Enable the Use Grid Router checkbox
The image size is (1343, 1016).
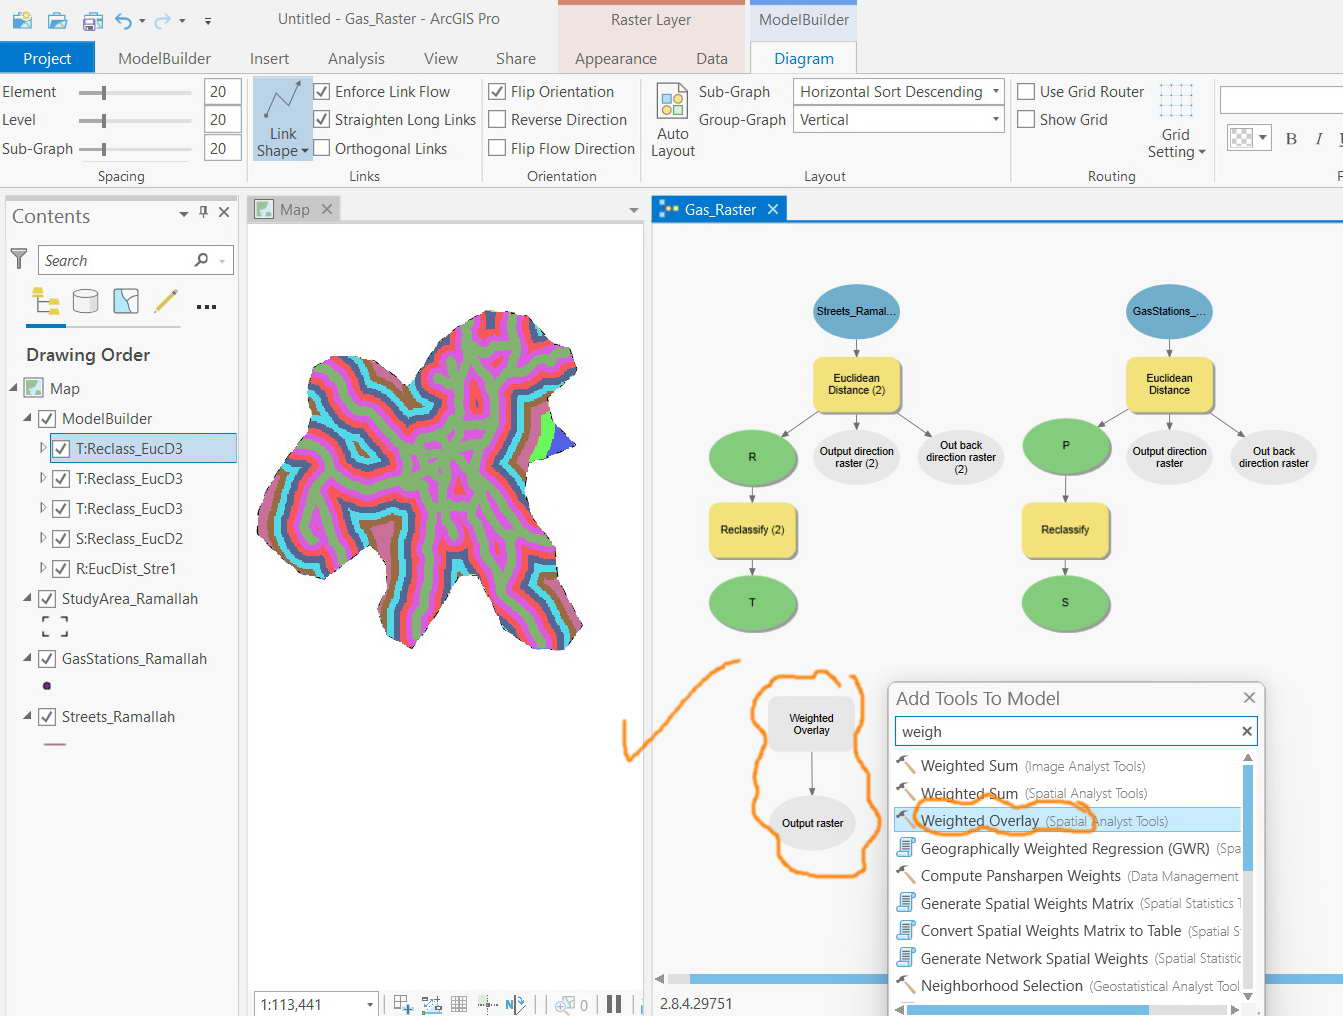pos(1026,91)
